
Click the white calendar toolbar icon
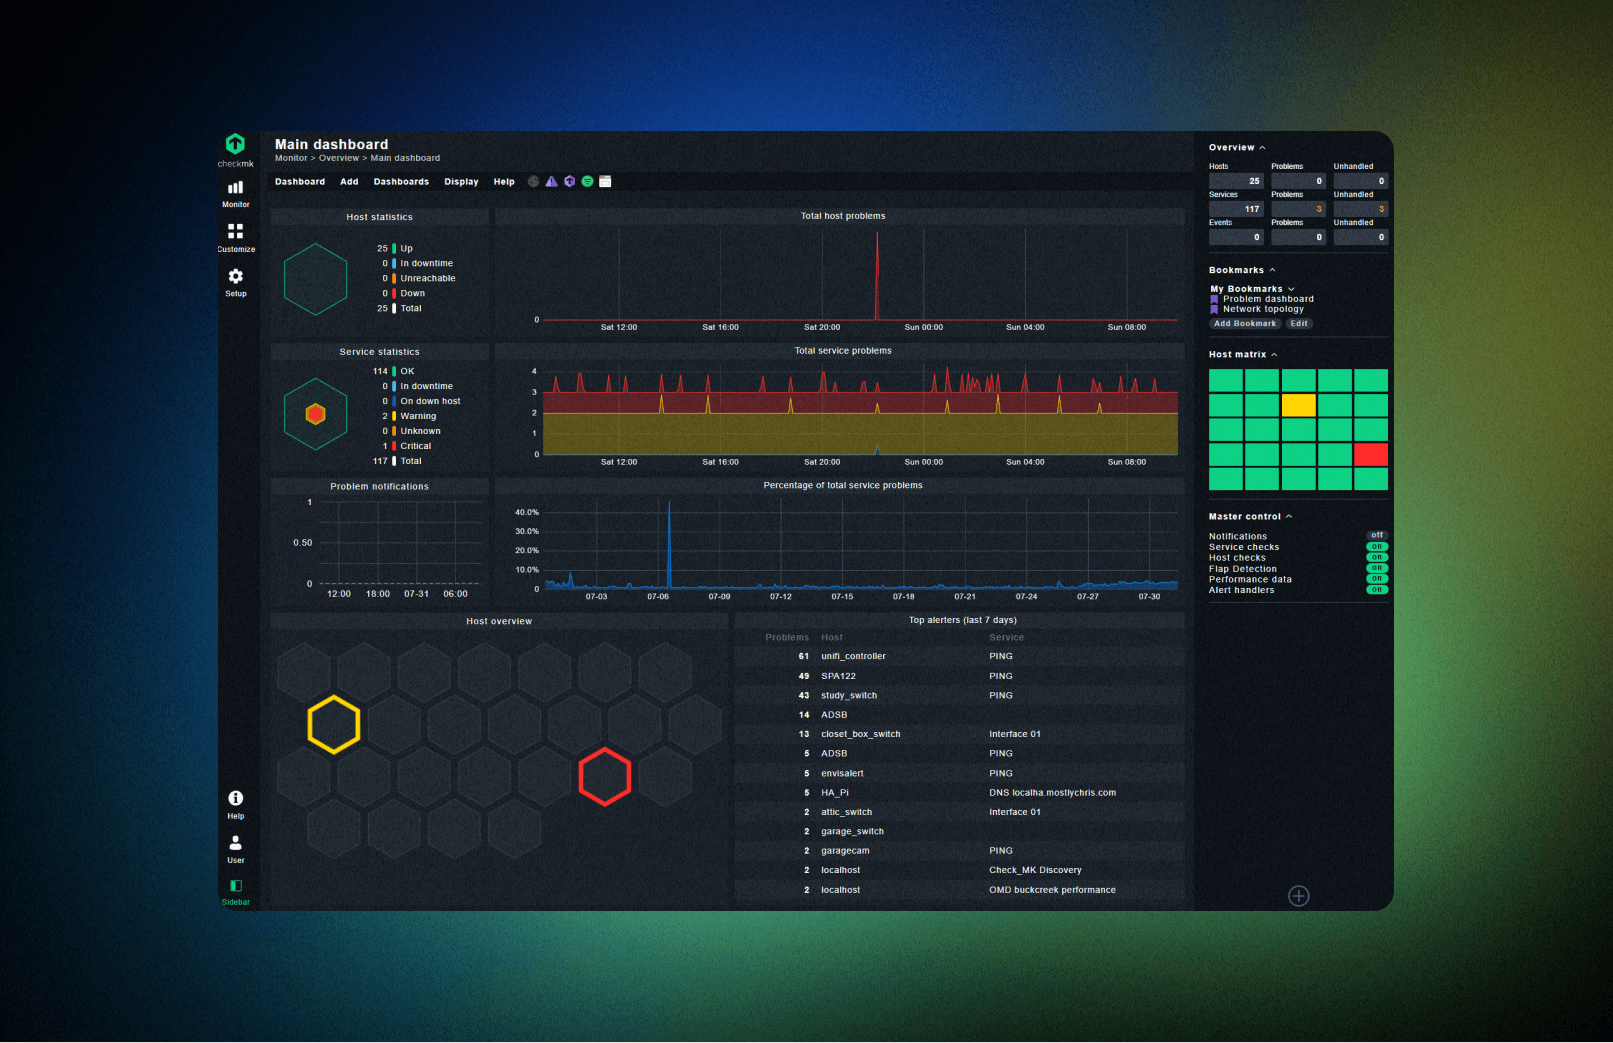point(605,182)
